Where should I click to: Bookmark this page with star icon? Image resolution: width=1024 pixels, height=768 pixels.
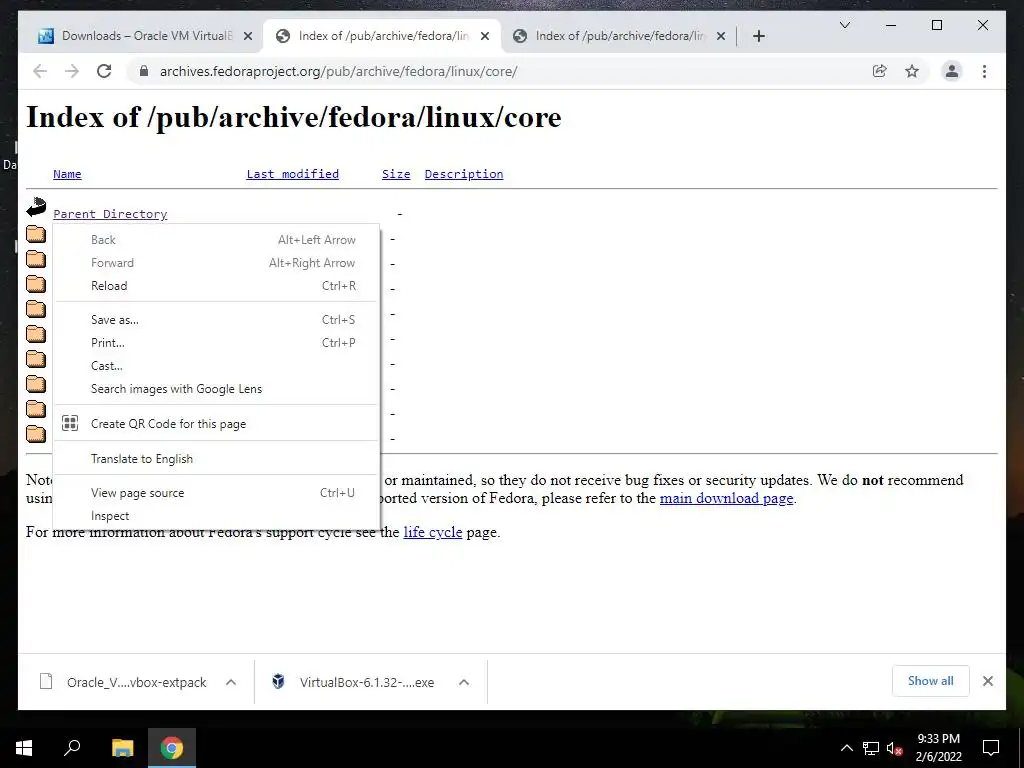(x=912, y=71)
